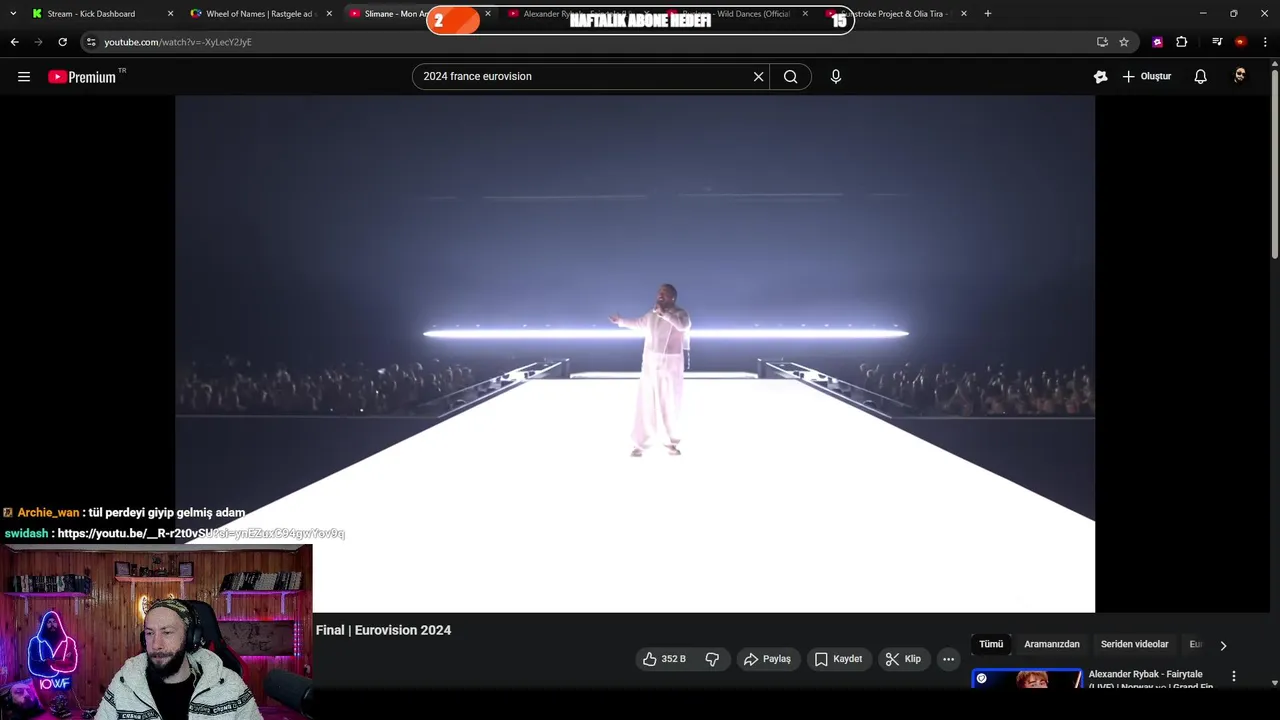This screenshot has height=720, width=1280.
Task: Open the purple extension icon
Action: (x=1157, y=42)
